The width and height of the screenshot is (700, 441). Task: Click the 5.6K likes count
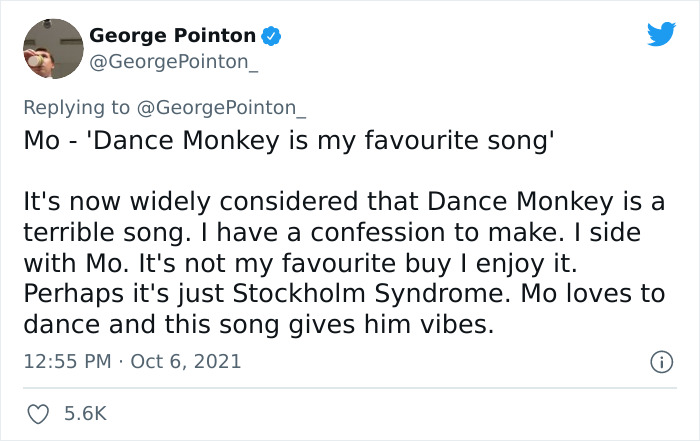pyautogui.click(x=87, y=413)
